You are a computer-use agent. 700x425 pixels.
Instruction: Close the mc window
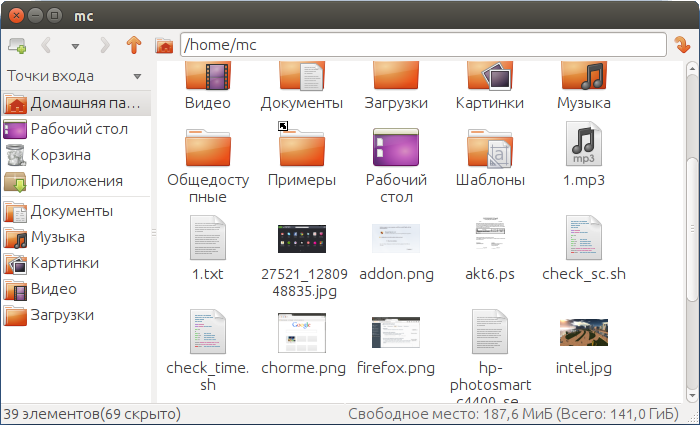[x=17, y=16]
